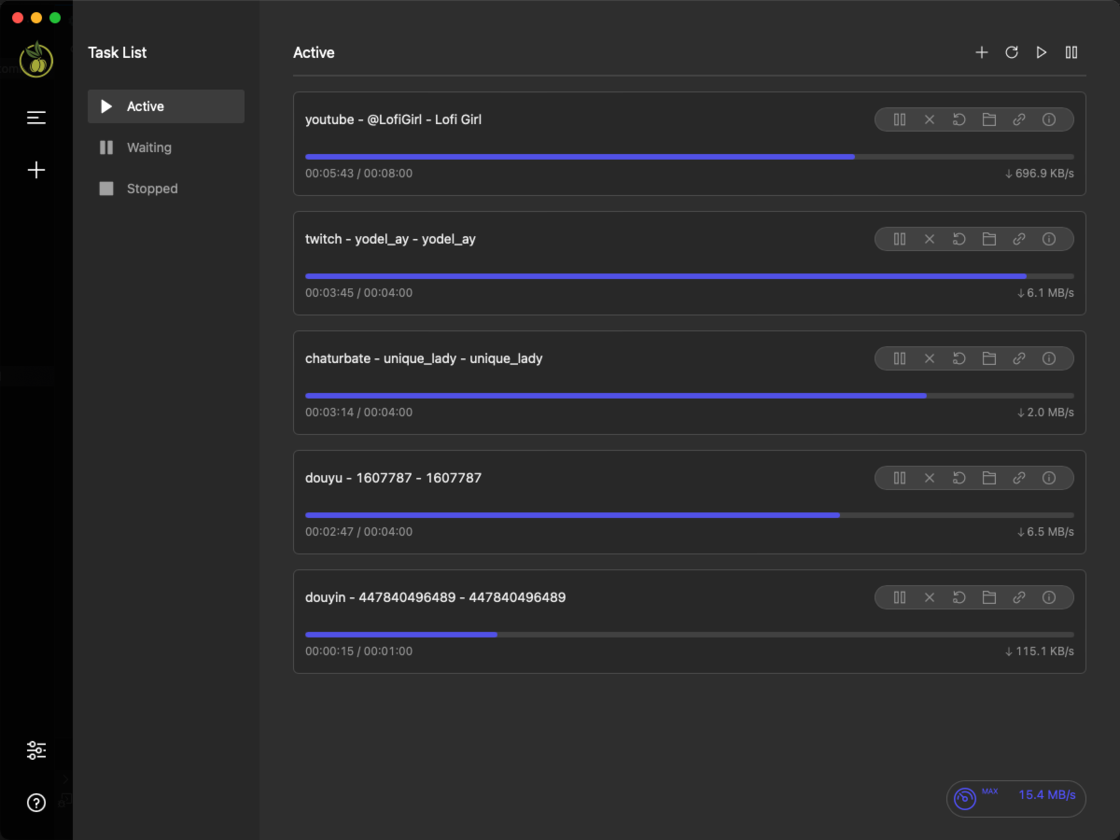The height and width of the screenshot is (840, 1120).
Task: Open the help question mark icon
Action: point(36,802)
